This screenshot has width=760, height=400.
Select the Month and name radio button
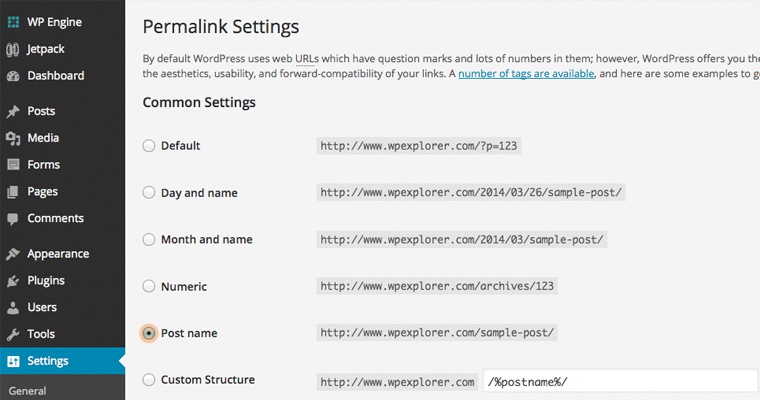(x=149, y=240)
